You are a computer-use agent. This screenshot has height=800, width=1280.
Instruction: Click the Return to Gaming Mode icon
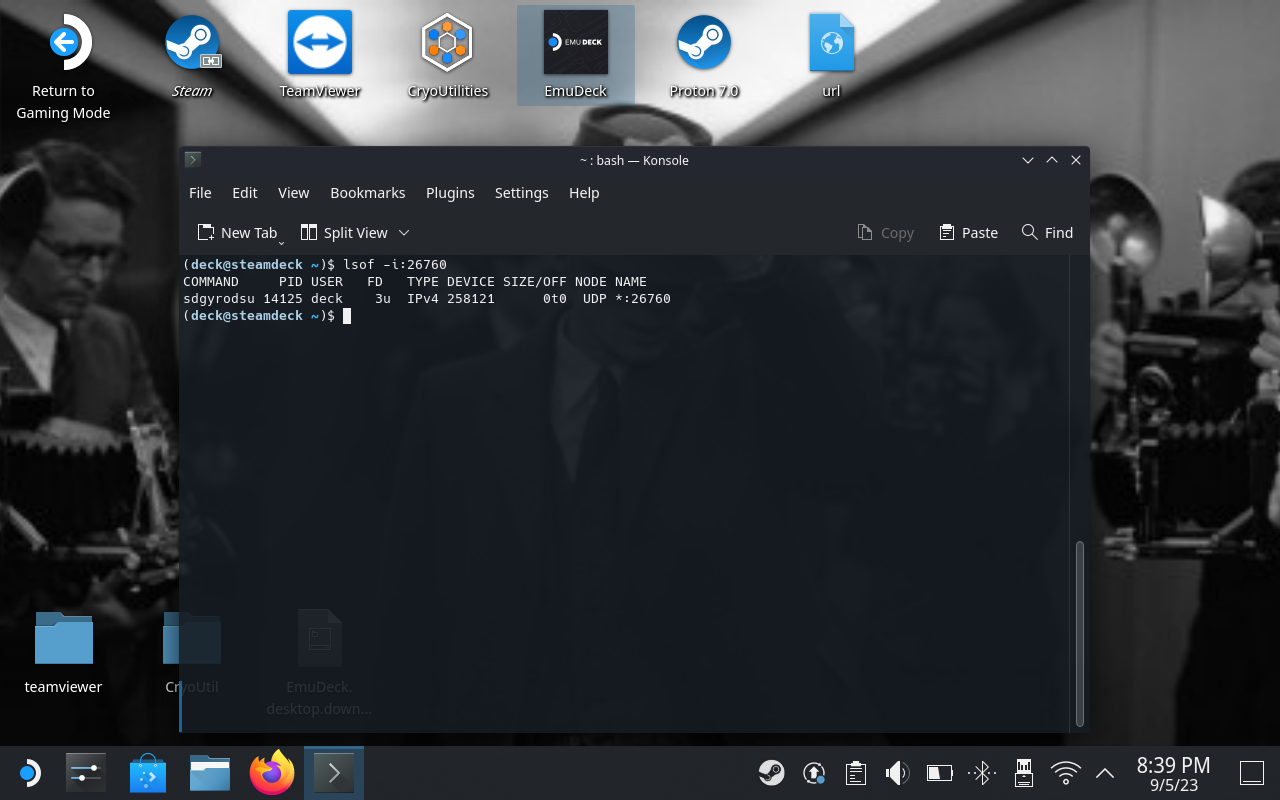coord(64,44)
